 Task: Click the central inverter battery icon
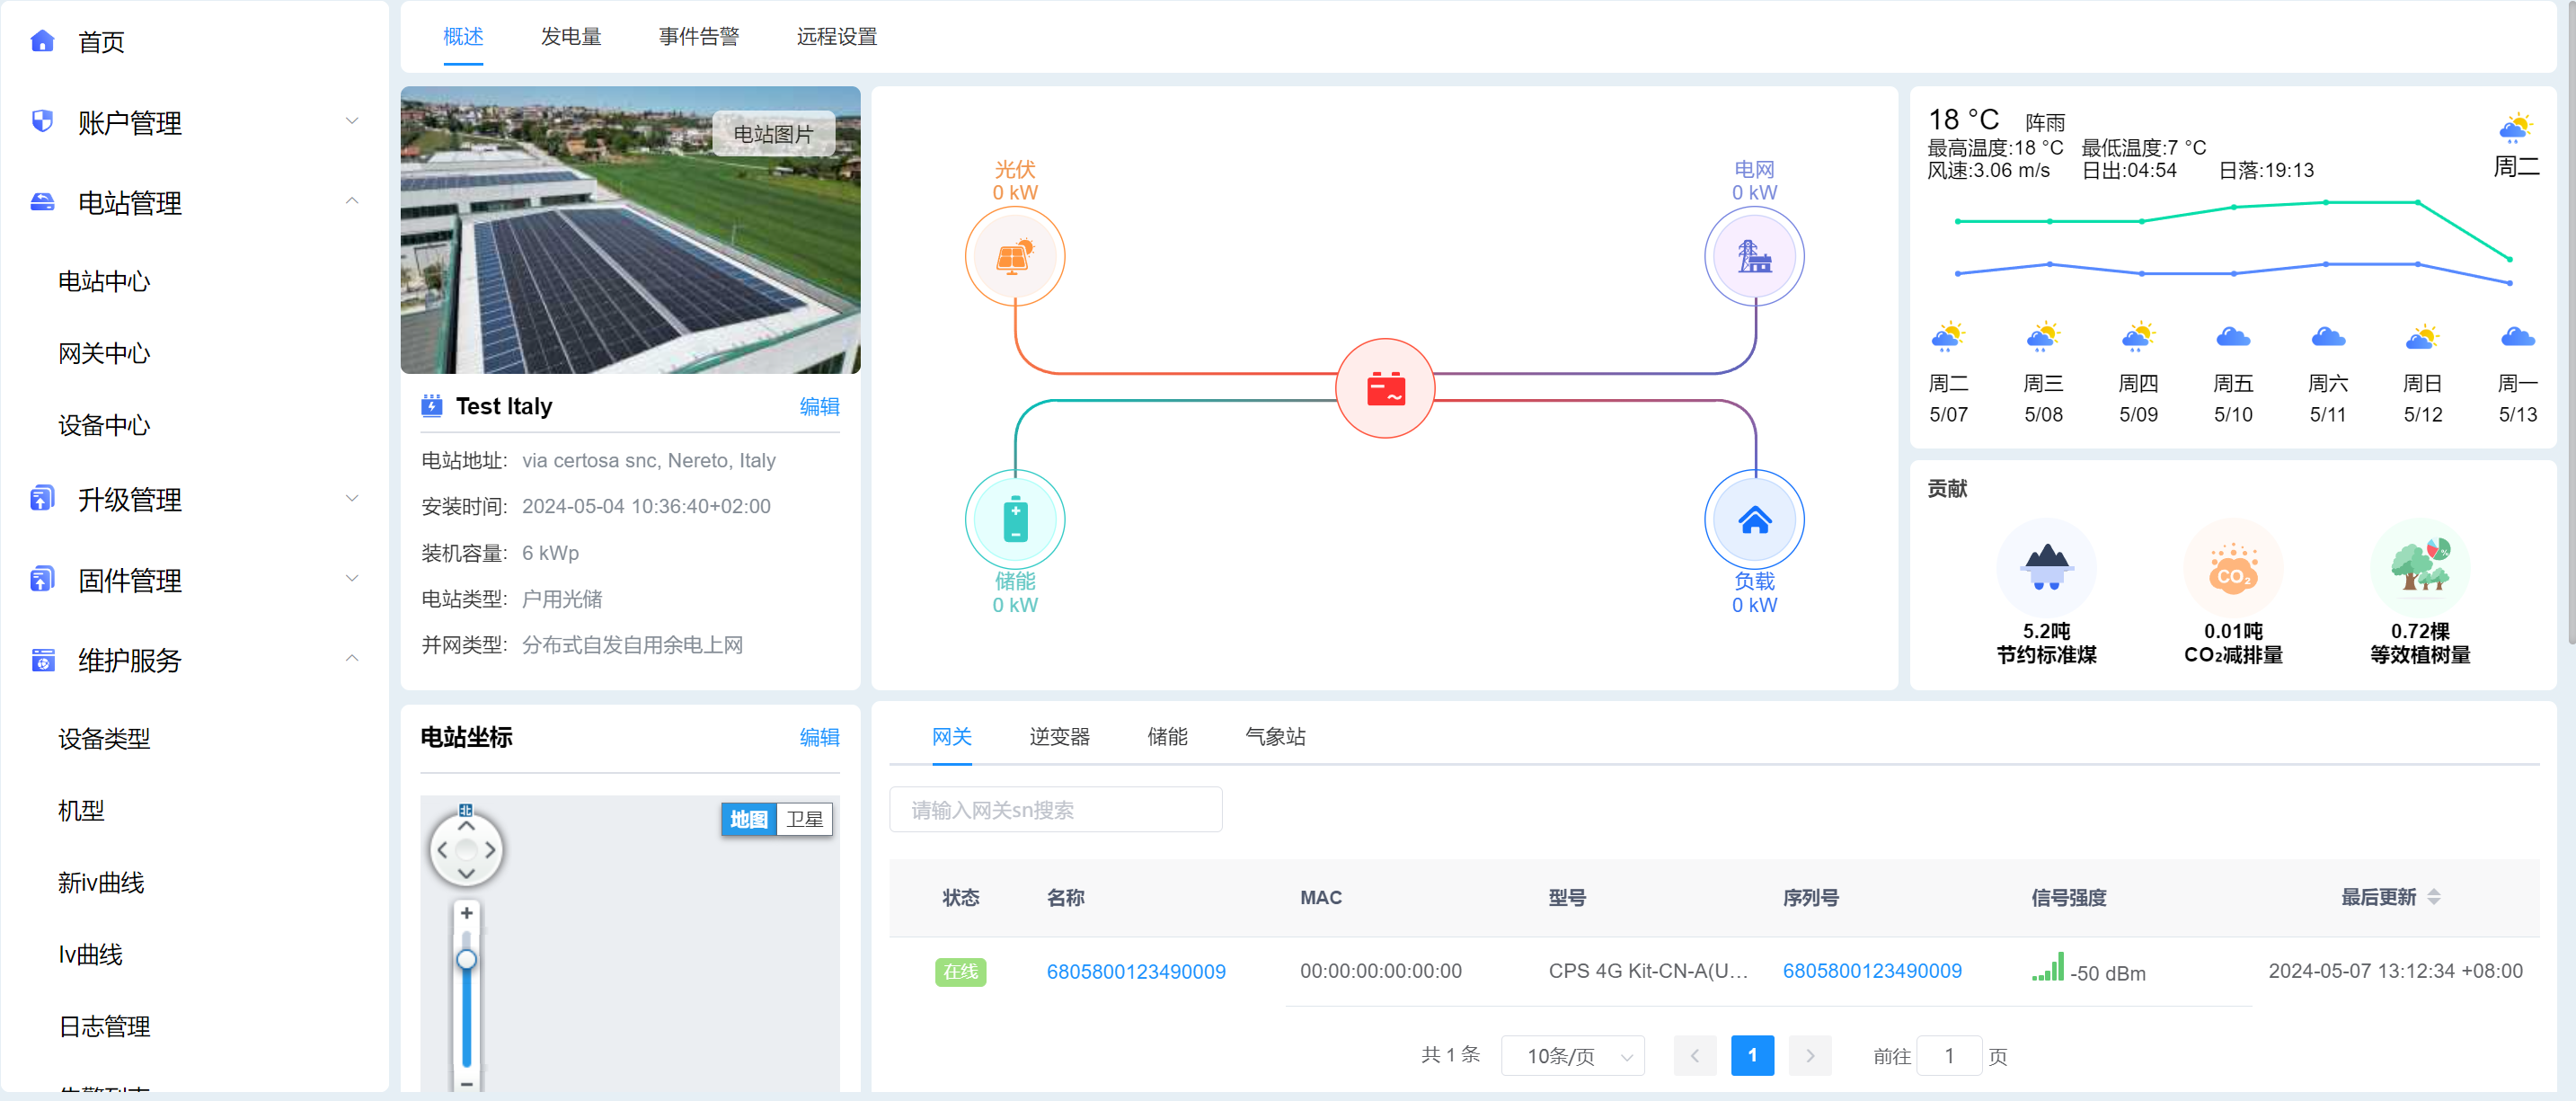[1385, 388]
